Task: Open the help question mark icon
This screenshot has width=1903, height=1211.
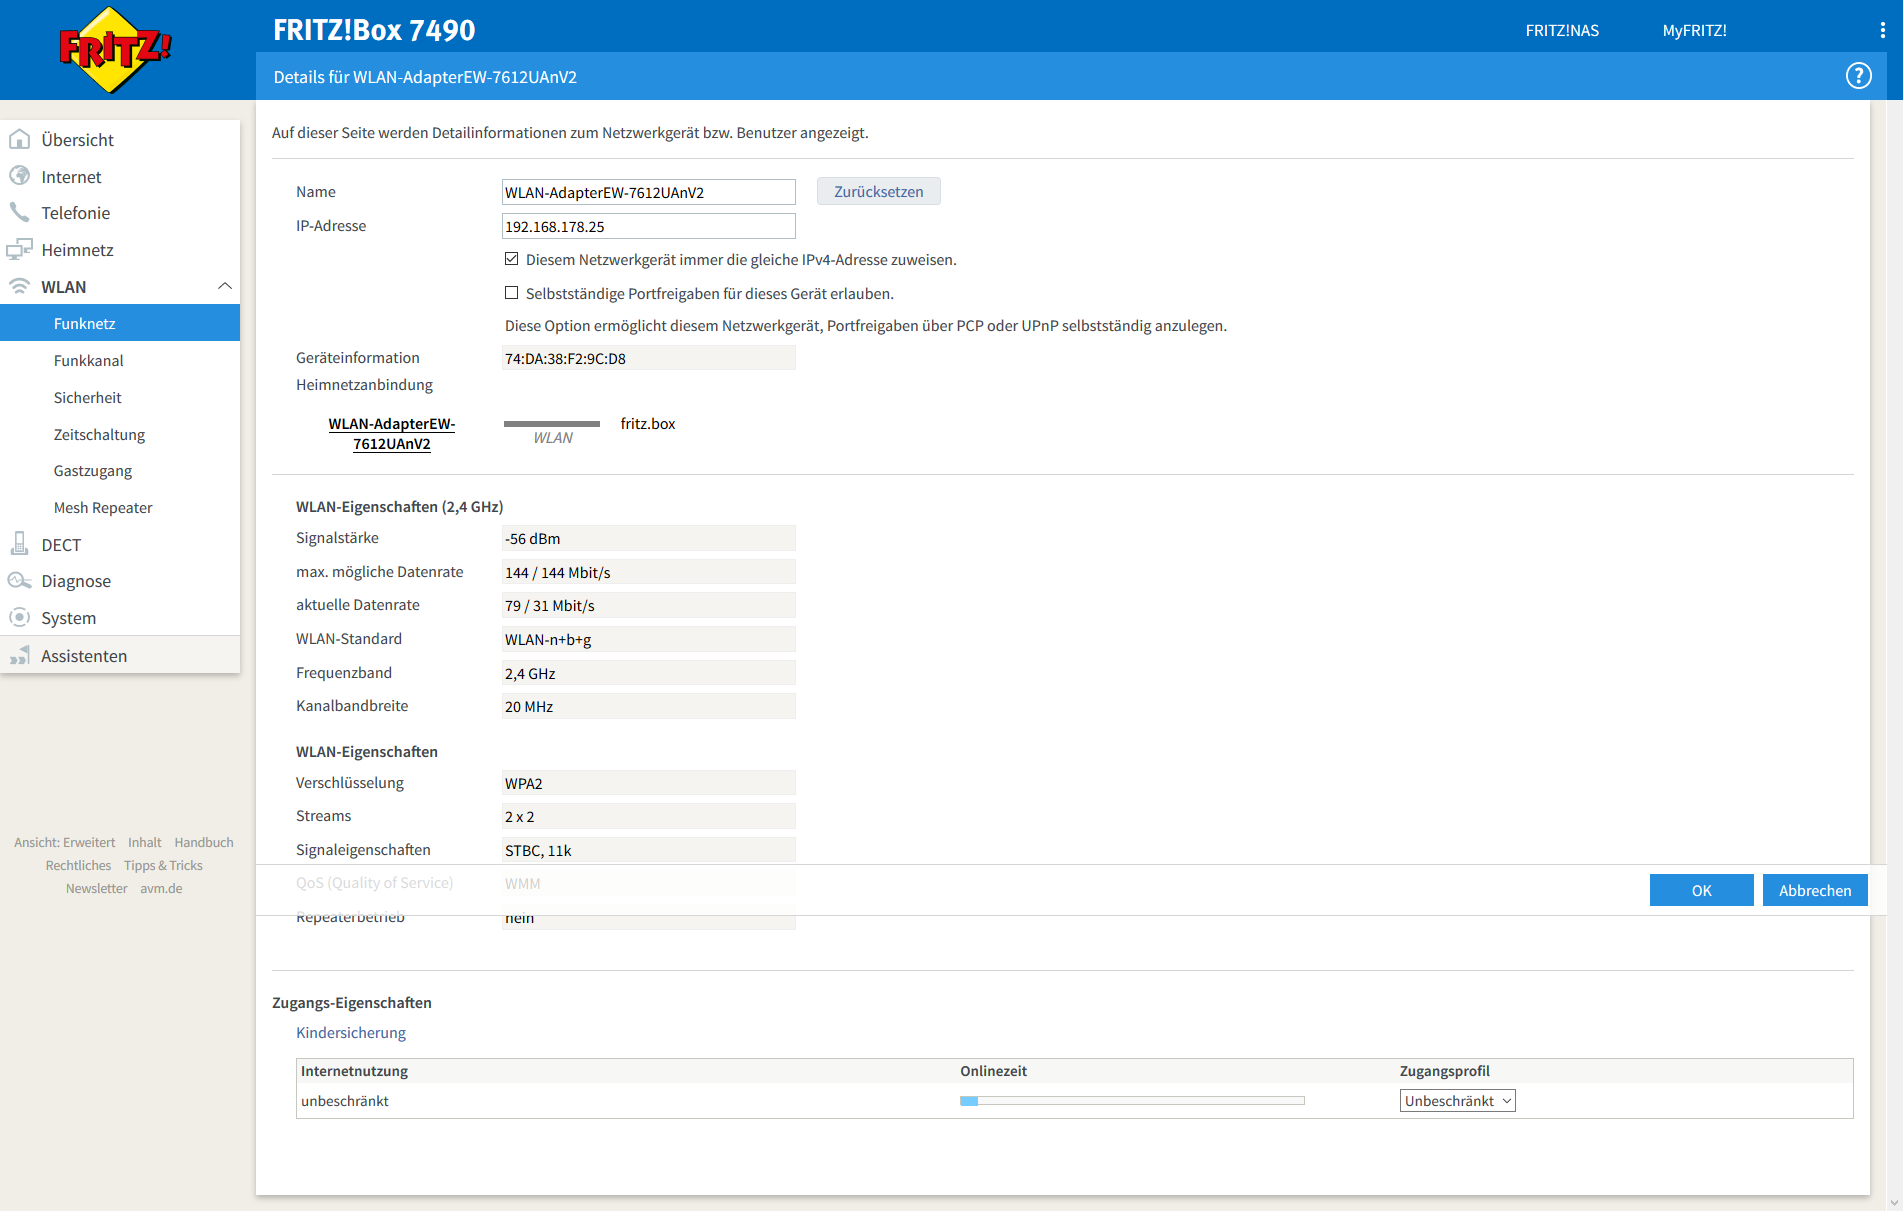Action: [1859, 76]
